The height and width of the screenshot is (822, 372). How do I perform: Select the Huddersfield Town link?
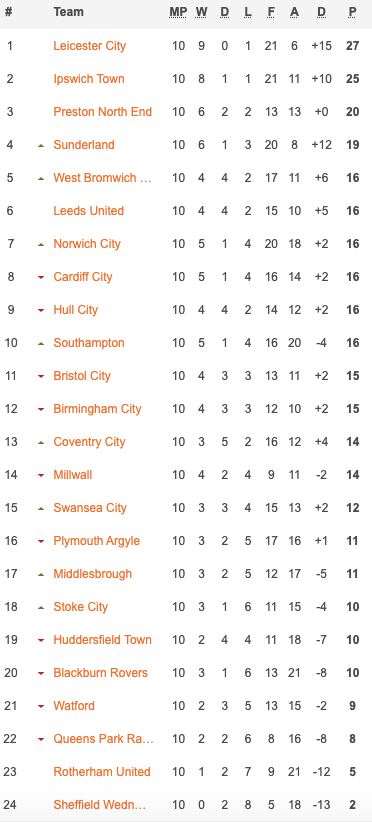click(102, 640)
